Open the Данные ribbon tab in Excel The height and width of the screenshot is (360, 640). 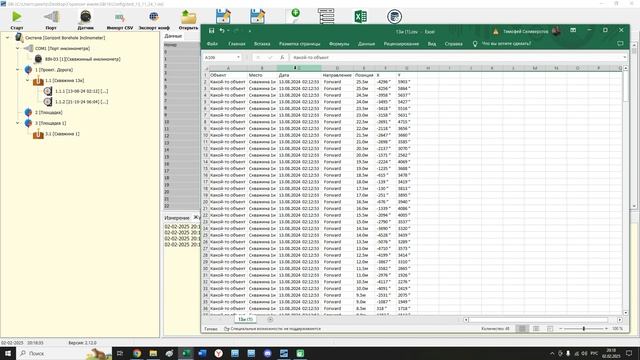pyautogui.click(x=366, y=44)
